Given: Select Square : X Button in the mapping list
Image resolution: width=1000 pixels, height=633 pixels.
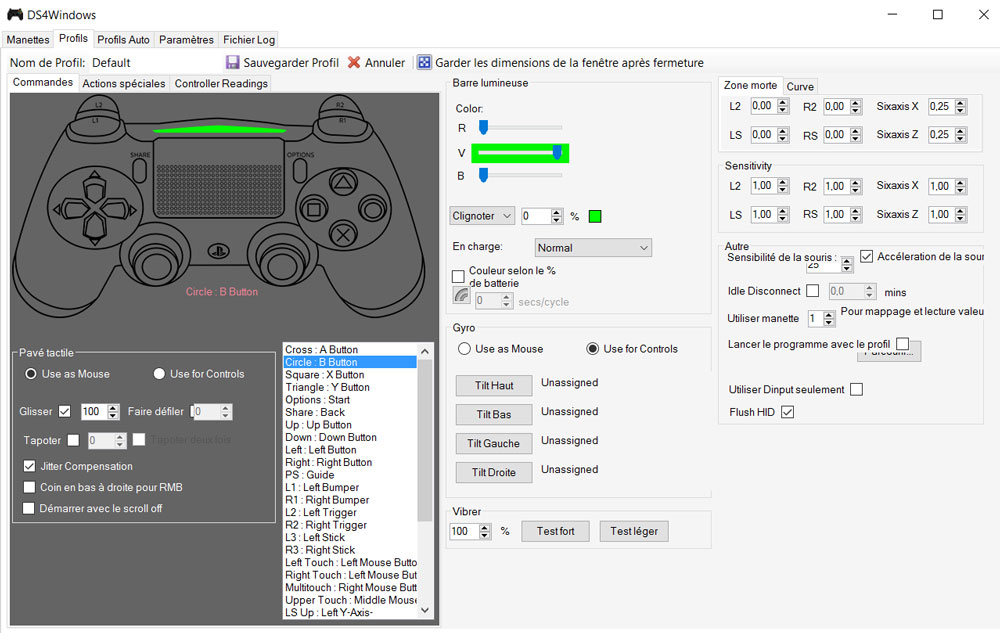Looking at the screenshot, I should pos(325,375).
